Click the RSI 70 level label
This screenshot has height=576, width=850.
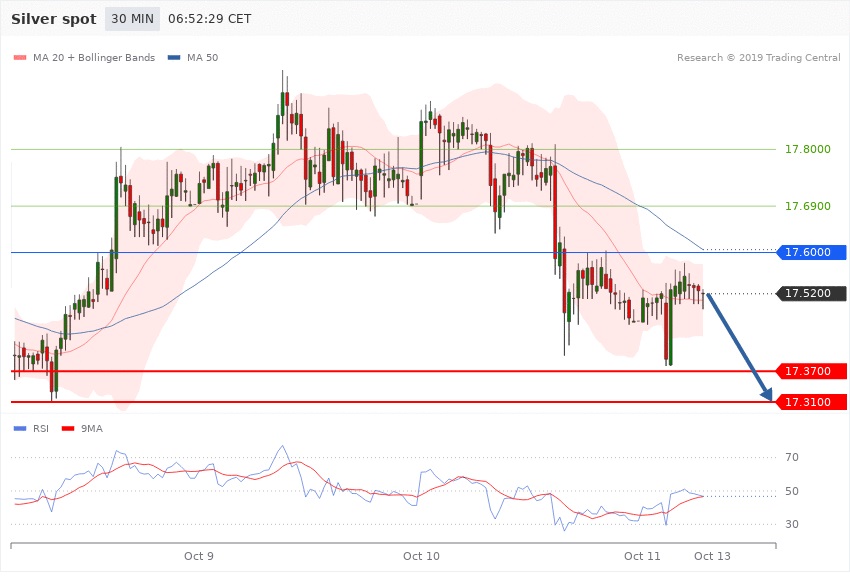coord(791,458)
